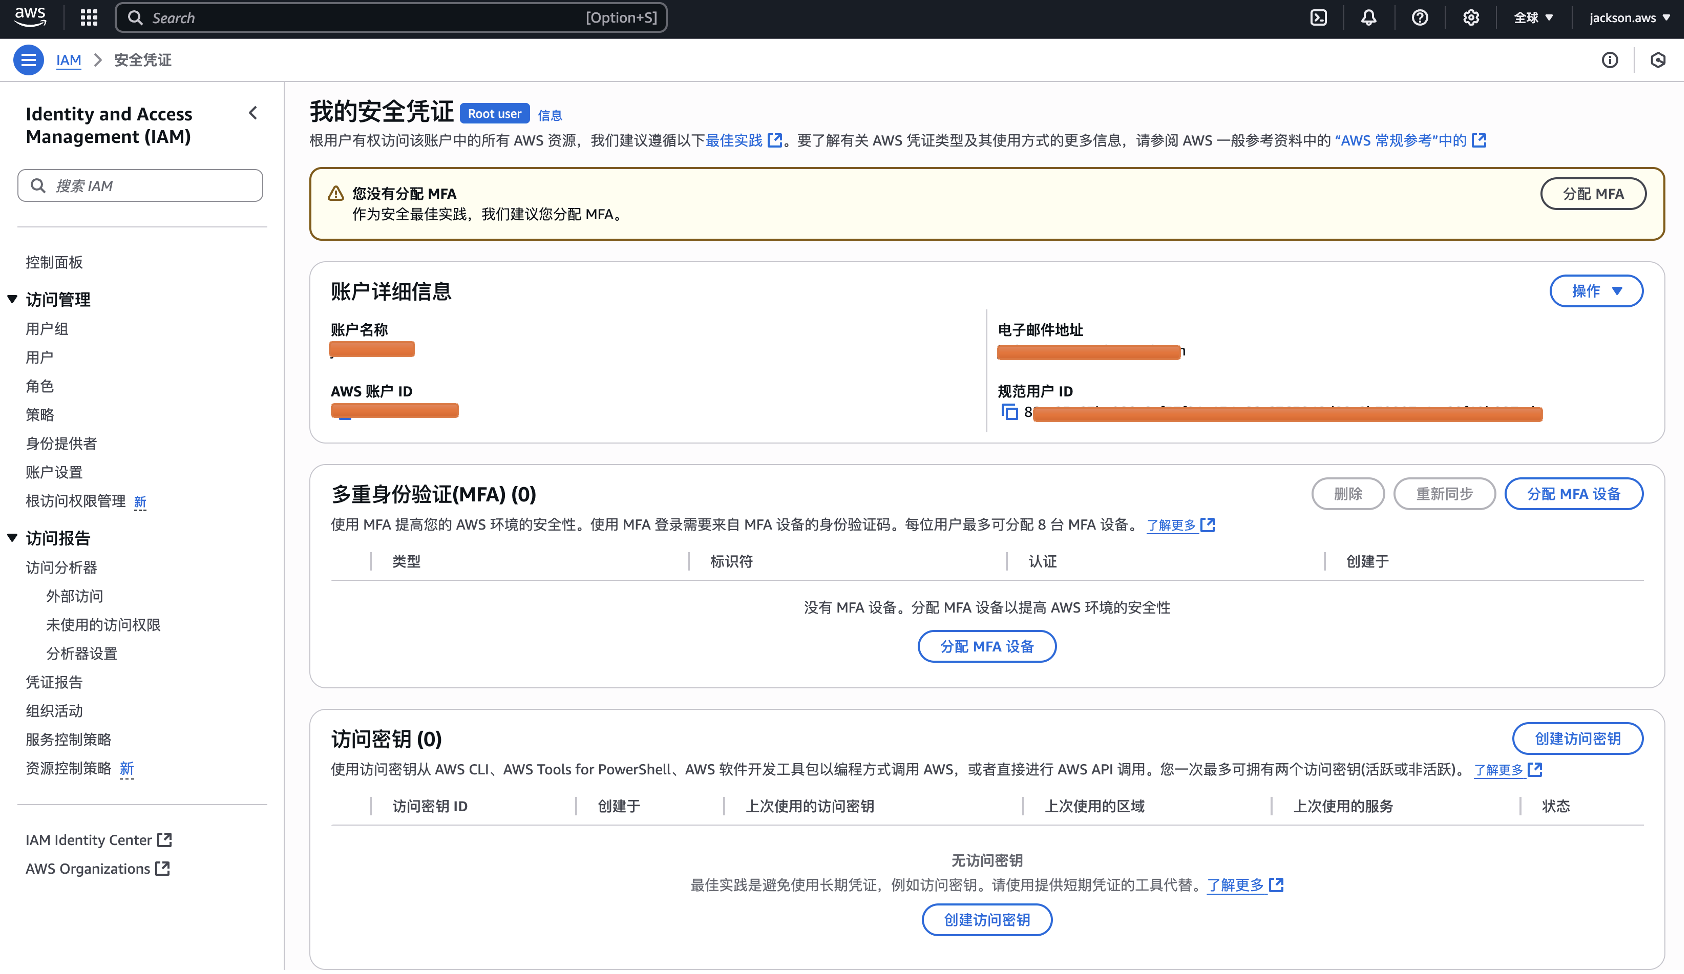Open 身份提供者 in the sidebar

click(61, 444)
